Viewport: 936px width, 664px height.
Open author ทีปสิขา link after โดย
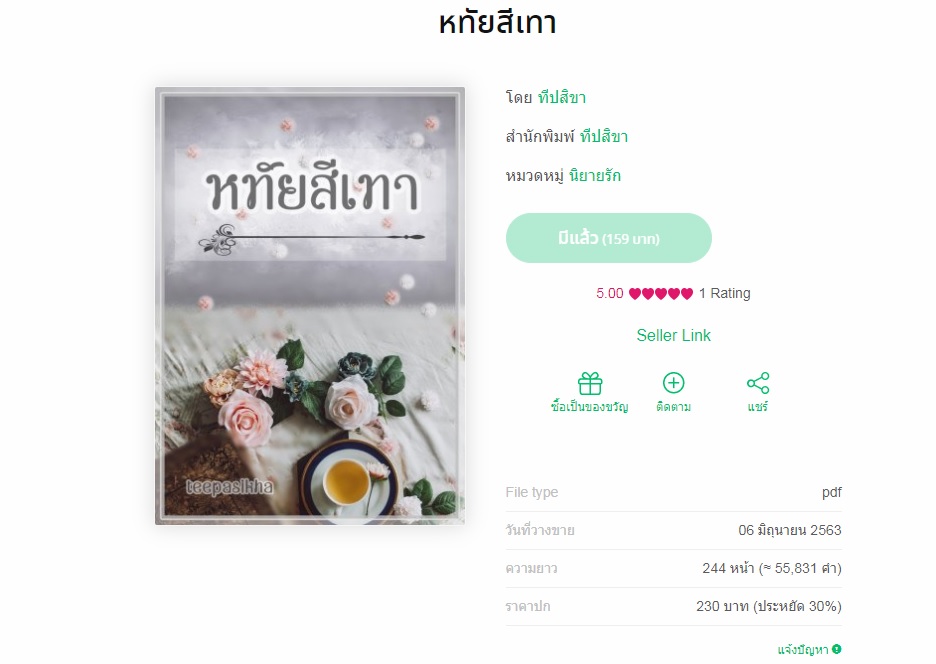coord(562,97)
